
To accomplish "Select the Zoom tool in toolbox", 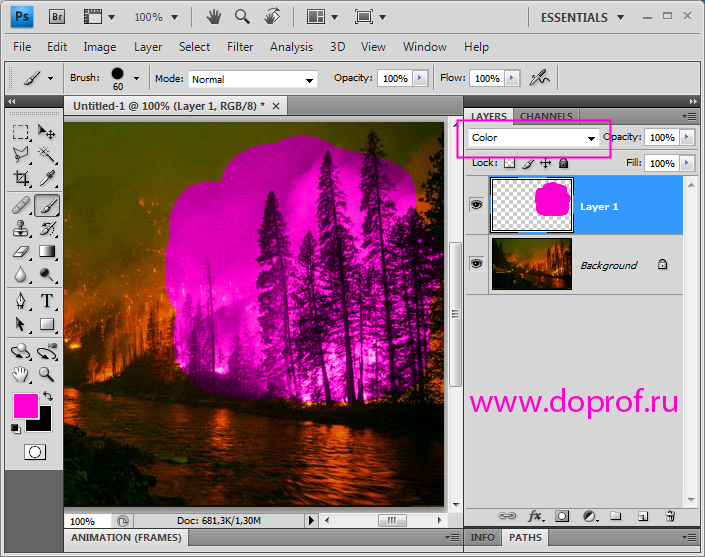I will 47,374.
